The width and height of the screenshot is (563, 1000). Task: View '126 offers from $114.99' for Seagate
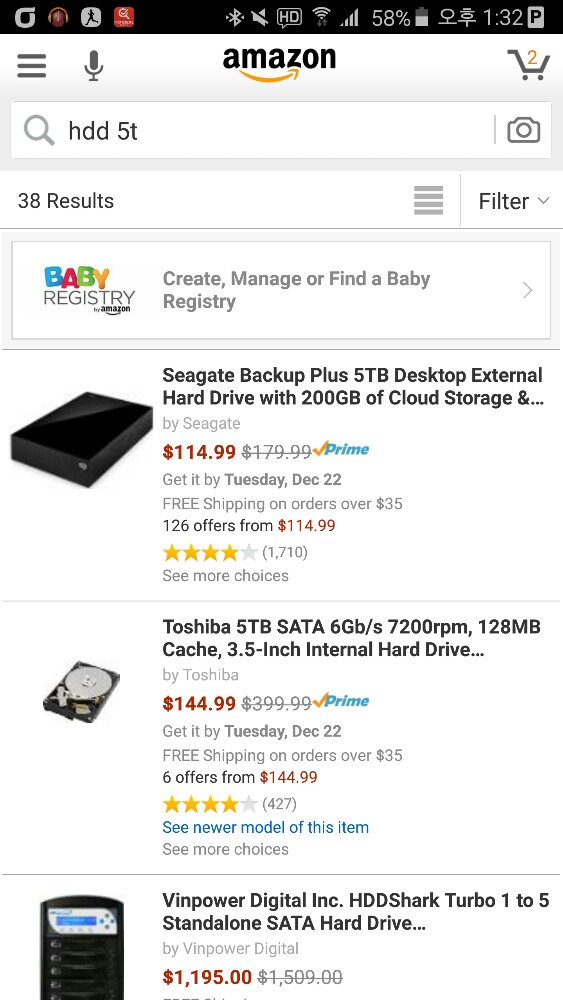tap(249, 526)
